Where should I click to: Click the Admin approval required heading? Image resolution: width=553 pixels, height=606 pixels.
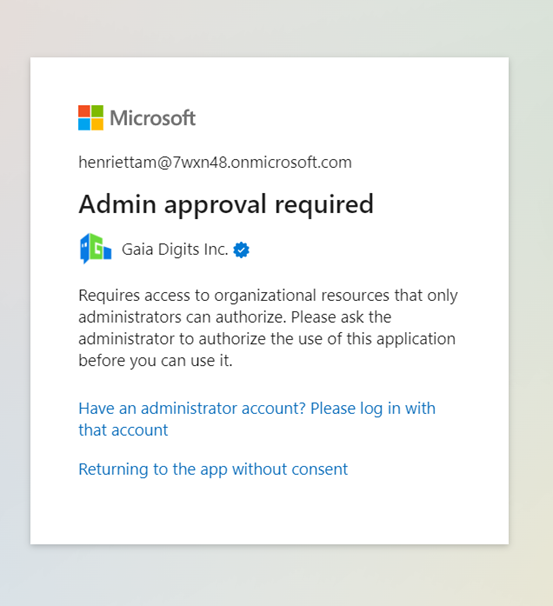pos(226,204)
